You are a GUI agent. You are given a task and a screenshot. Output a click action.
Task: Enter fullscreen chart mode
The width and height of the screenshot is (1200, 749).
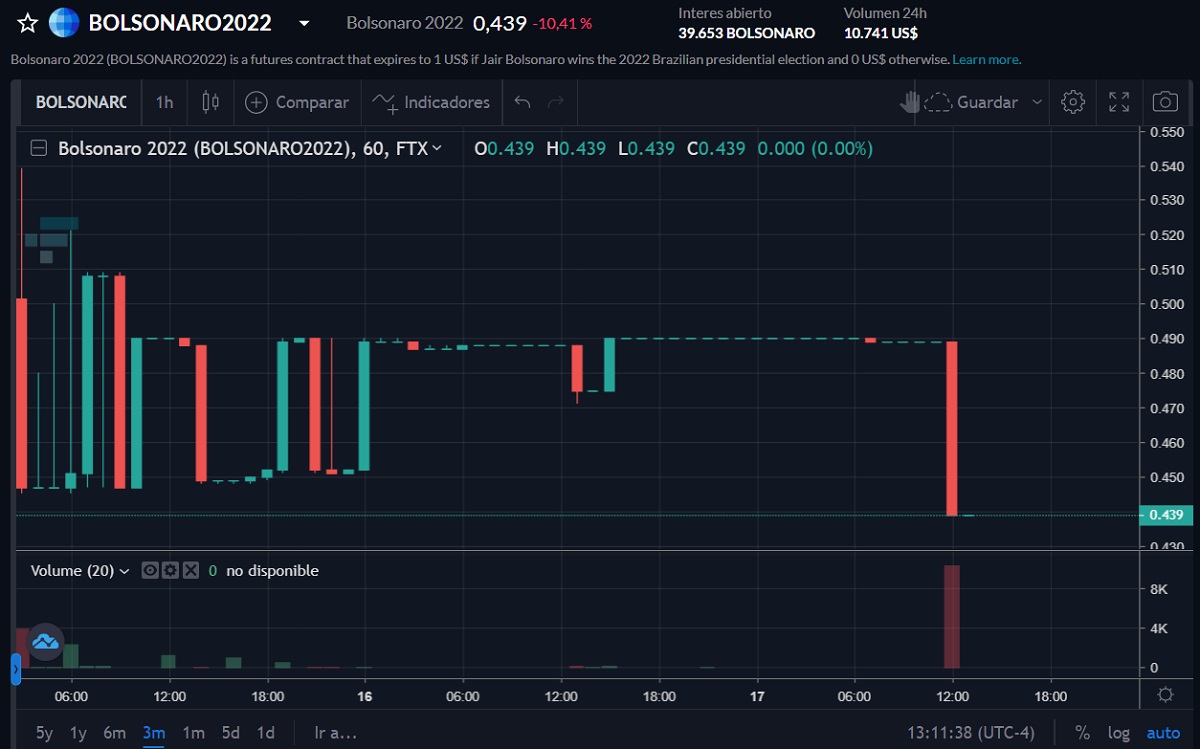1119,102
